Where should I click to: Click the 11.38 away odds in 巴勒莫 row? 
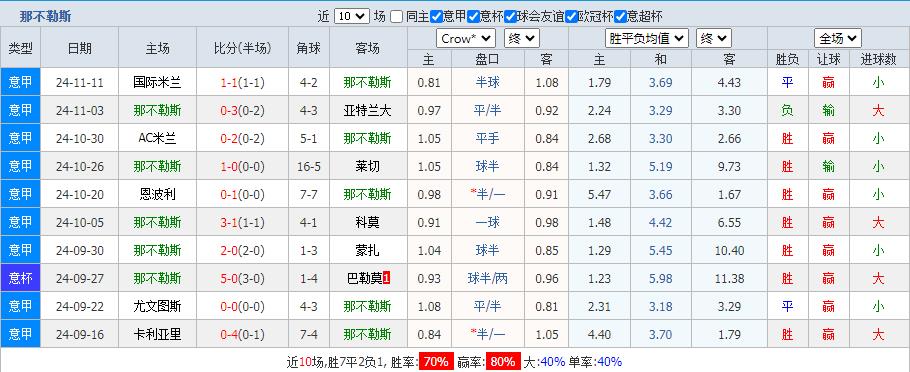730,279
